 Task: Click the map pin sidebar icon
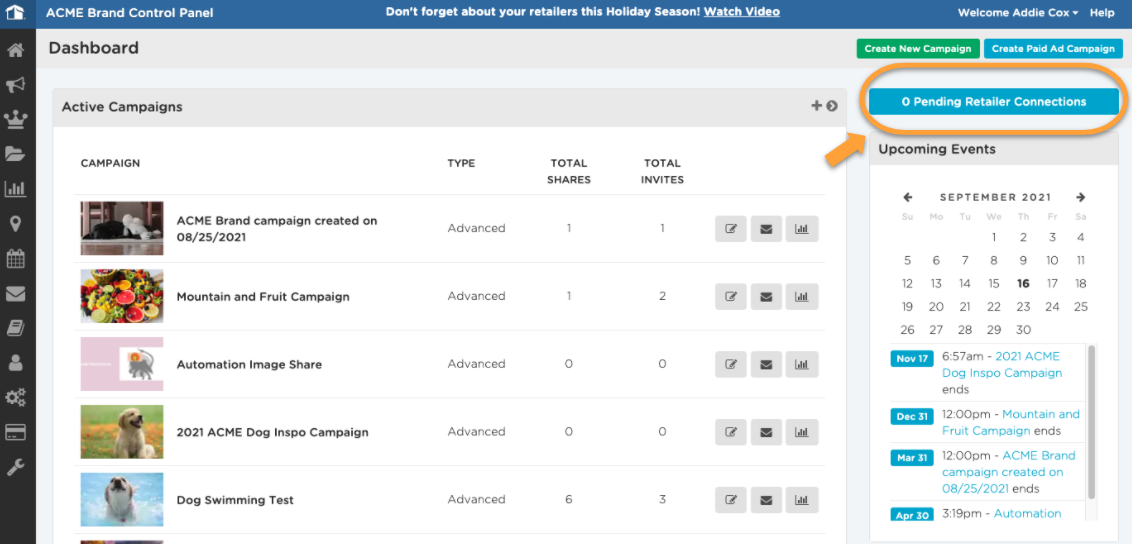point(15,224)
